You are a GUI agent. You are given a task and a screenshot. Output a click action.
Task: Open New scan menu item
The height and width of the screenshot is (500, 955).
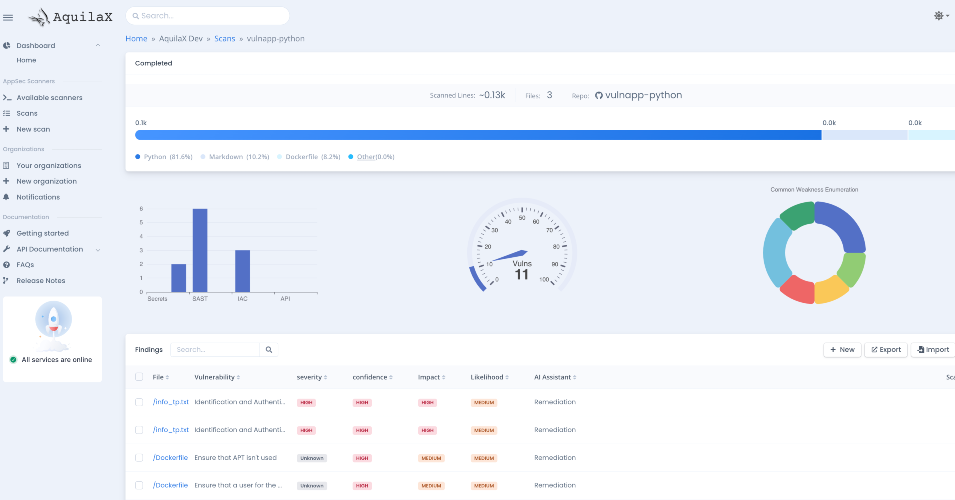[33, 129]
